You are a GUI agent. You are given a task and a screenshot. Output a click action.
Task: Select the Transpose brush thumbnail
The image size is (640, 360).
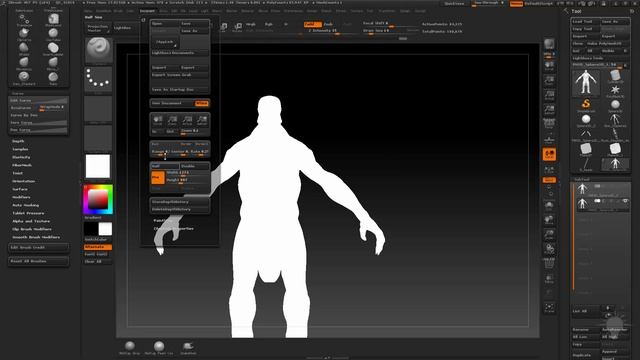pyautogui.click(x=24, y=20)
